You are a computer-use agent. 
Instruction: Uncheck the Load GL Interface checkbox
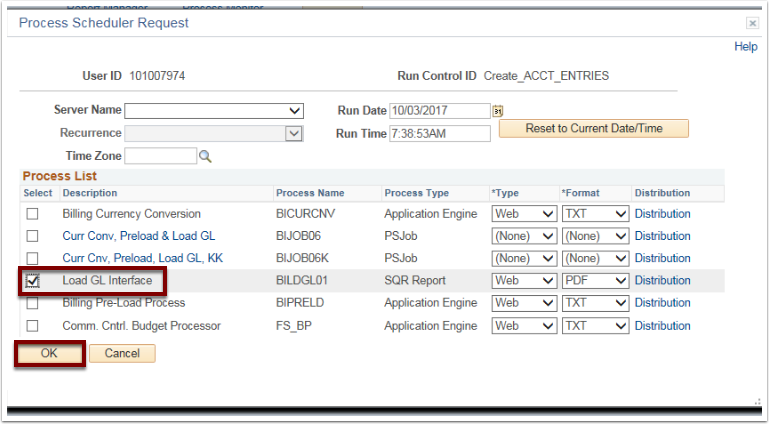pos(32,280)
